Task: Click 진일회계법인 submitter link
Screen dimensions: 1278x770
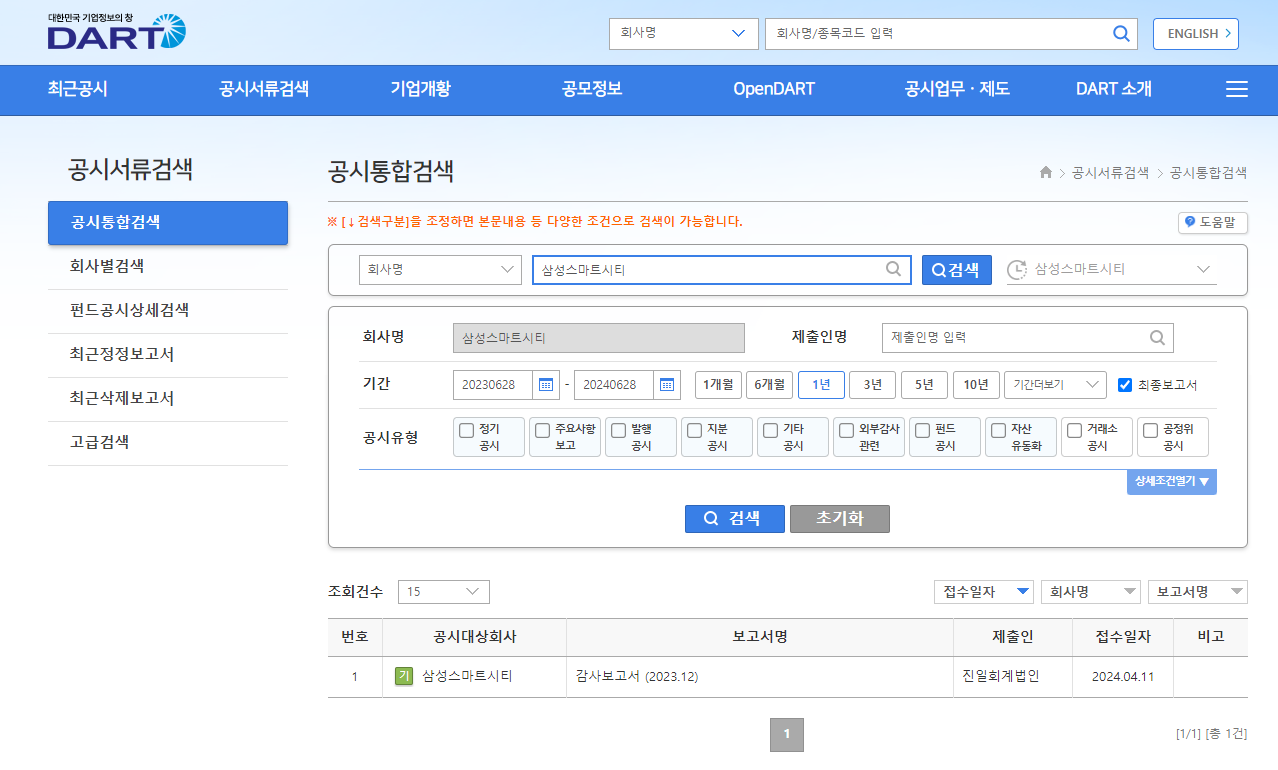Action: tap(999, 676)
